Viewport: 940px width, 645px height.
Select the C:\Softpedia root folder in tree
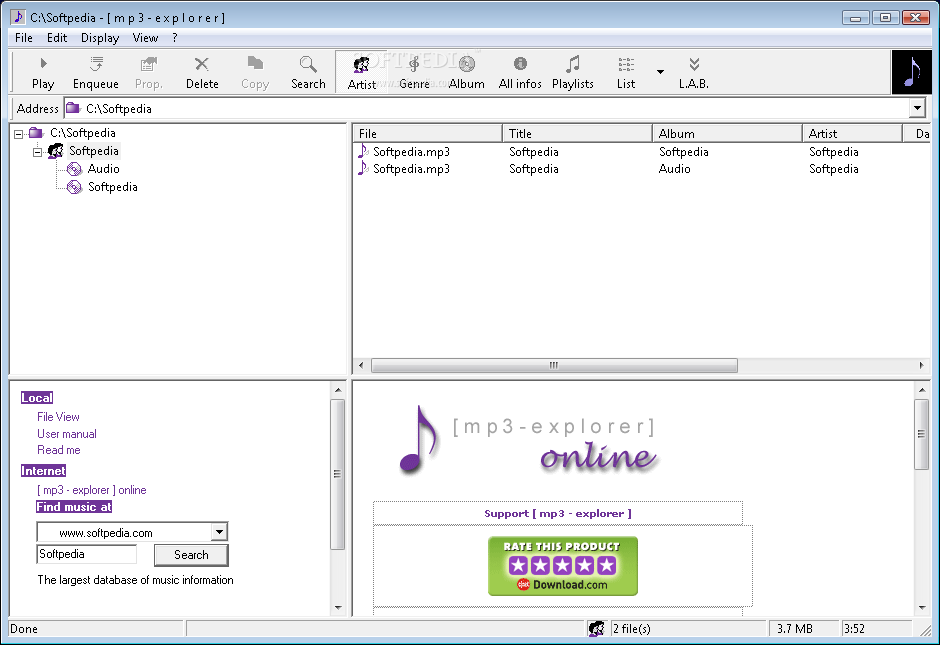(x=83, y=133)
